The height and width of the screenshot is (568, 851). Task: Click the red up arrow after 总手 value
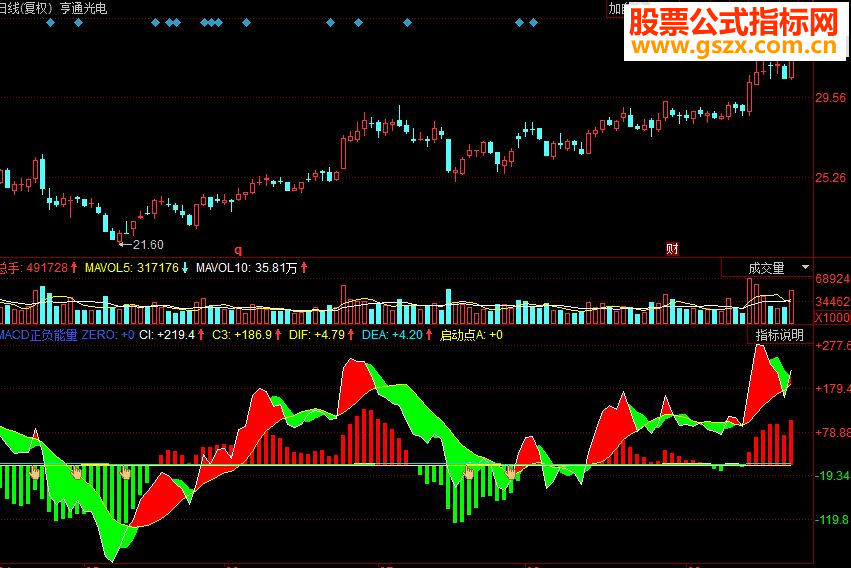point(74,267)
